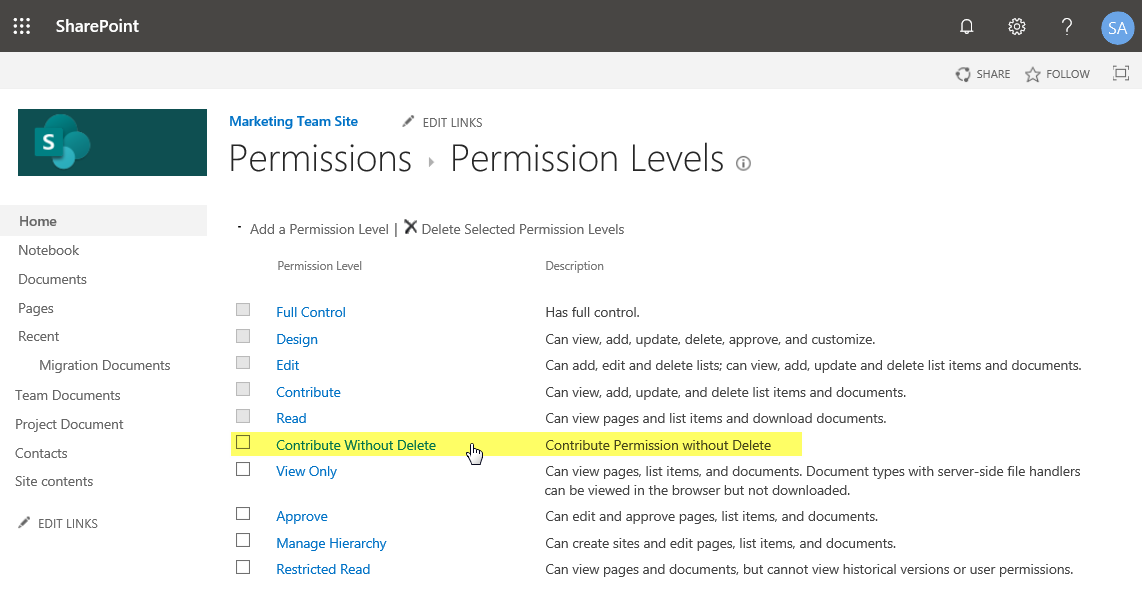This screenshot has height=600, width=1142.
Task: Show the Permission Levels info tooltip icon
Action: coord(743,162)
